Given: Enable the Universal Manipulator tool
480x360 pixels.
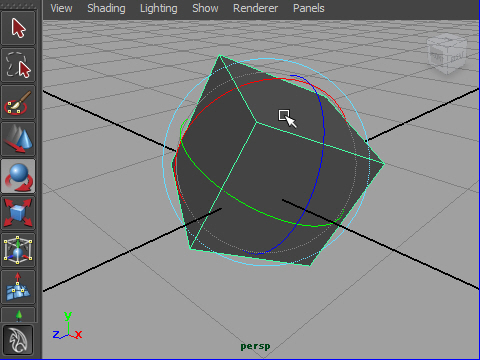Looking at the screenshot, I should click(x=18, y=250).
